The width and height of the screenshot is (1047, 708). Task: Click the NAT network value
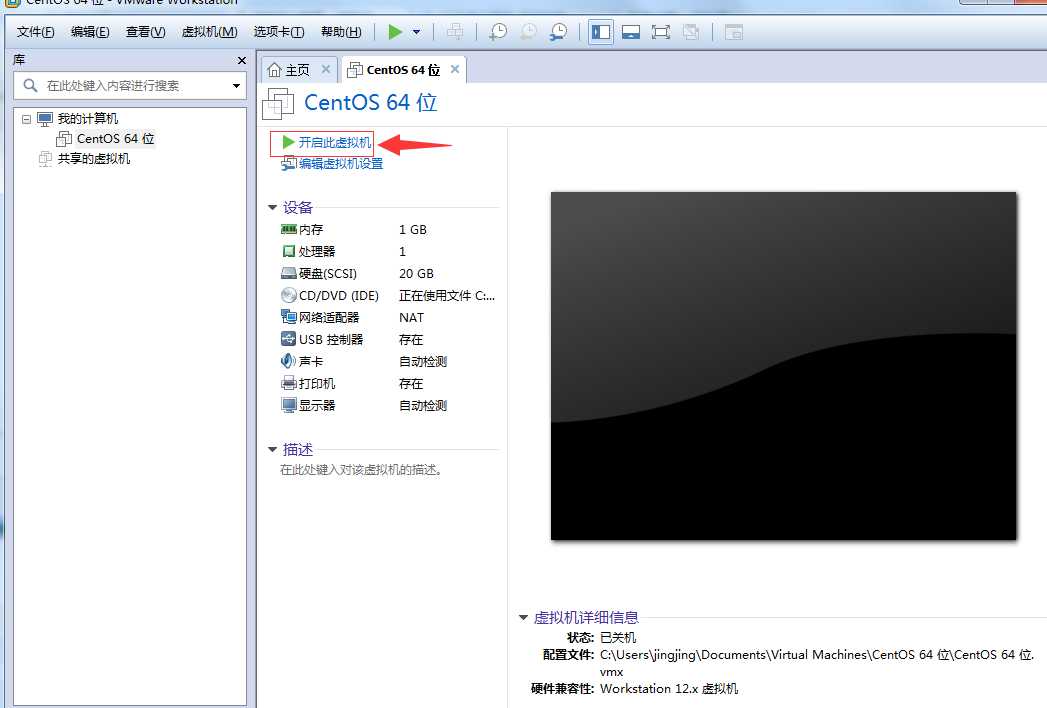click(411, 318)
